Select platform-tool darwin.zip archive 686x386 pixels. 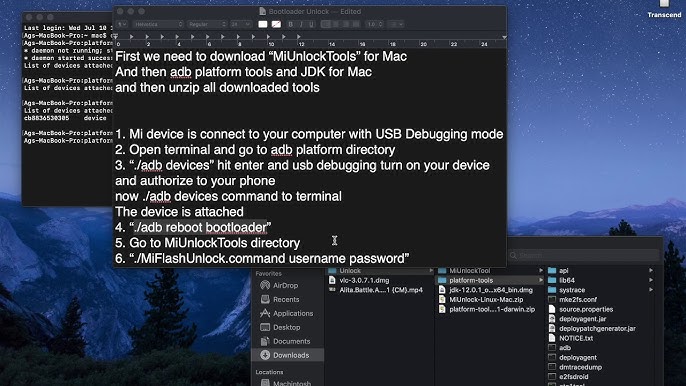pyautogui.click(x=492, y=309)
